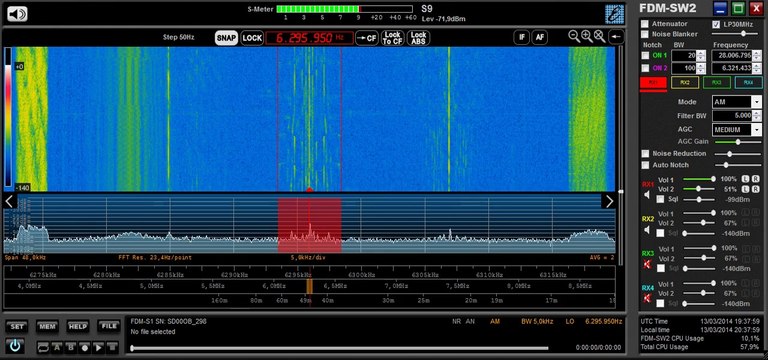Toggle RX2 squelch checkbox
768x360 pixels.
click(x=661, y=233)
